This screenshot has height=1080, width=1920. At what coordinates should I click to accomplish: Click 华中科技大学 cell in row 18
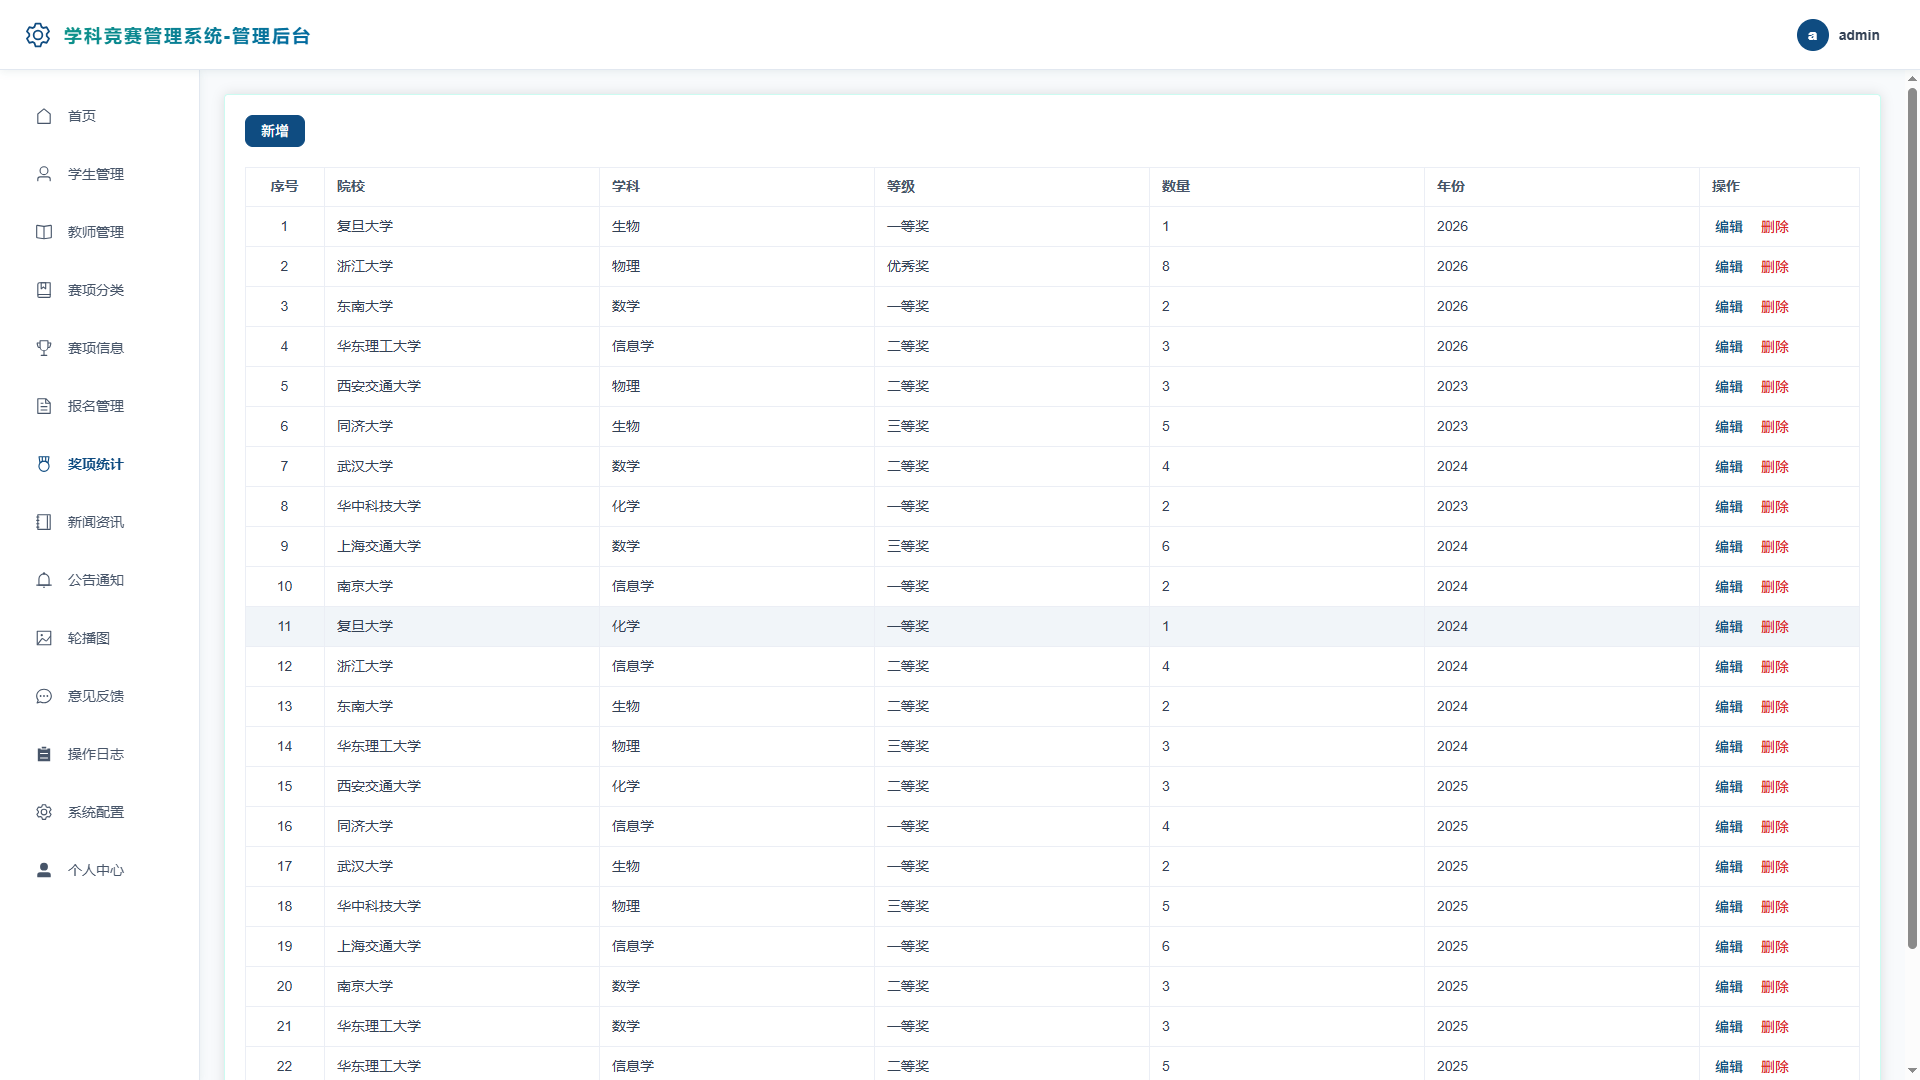(462, 907)
